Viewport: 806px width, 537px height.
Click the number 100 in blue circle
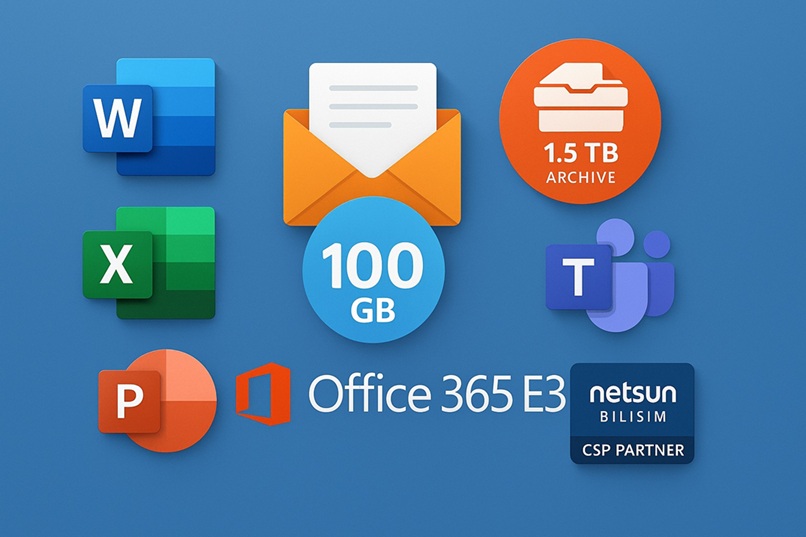pos(372,270)
